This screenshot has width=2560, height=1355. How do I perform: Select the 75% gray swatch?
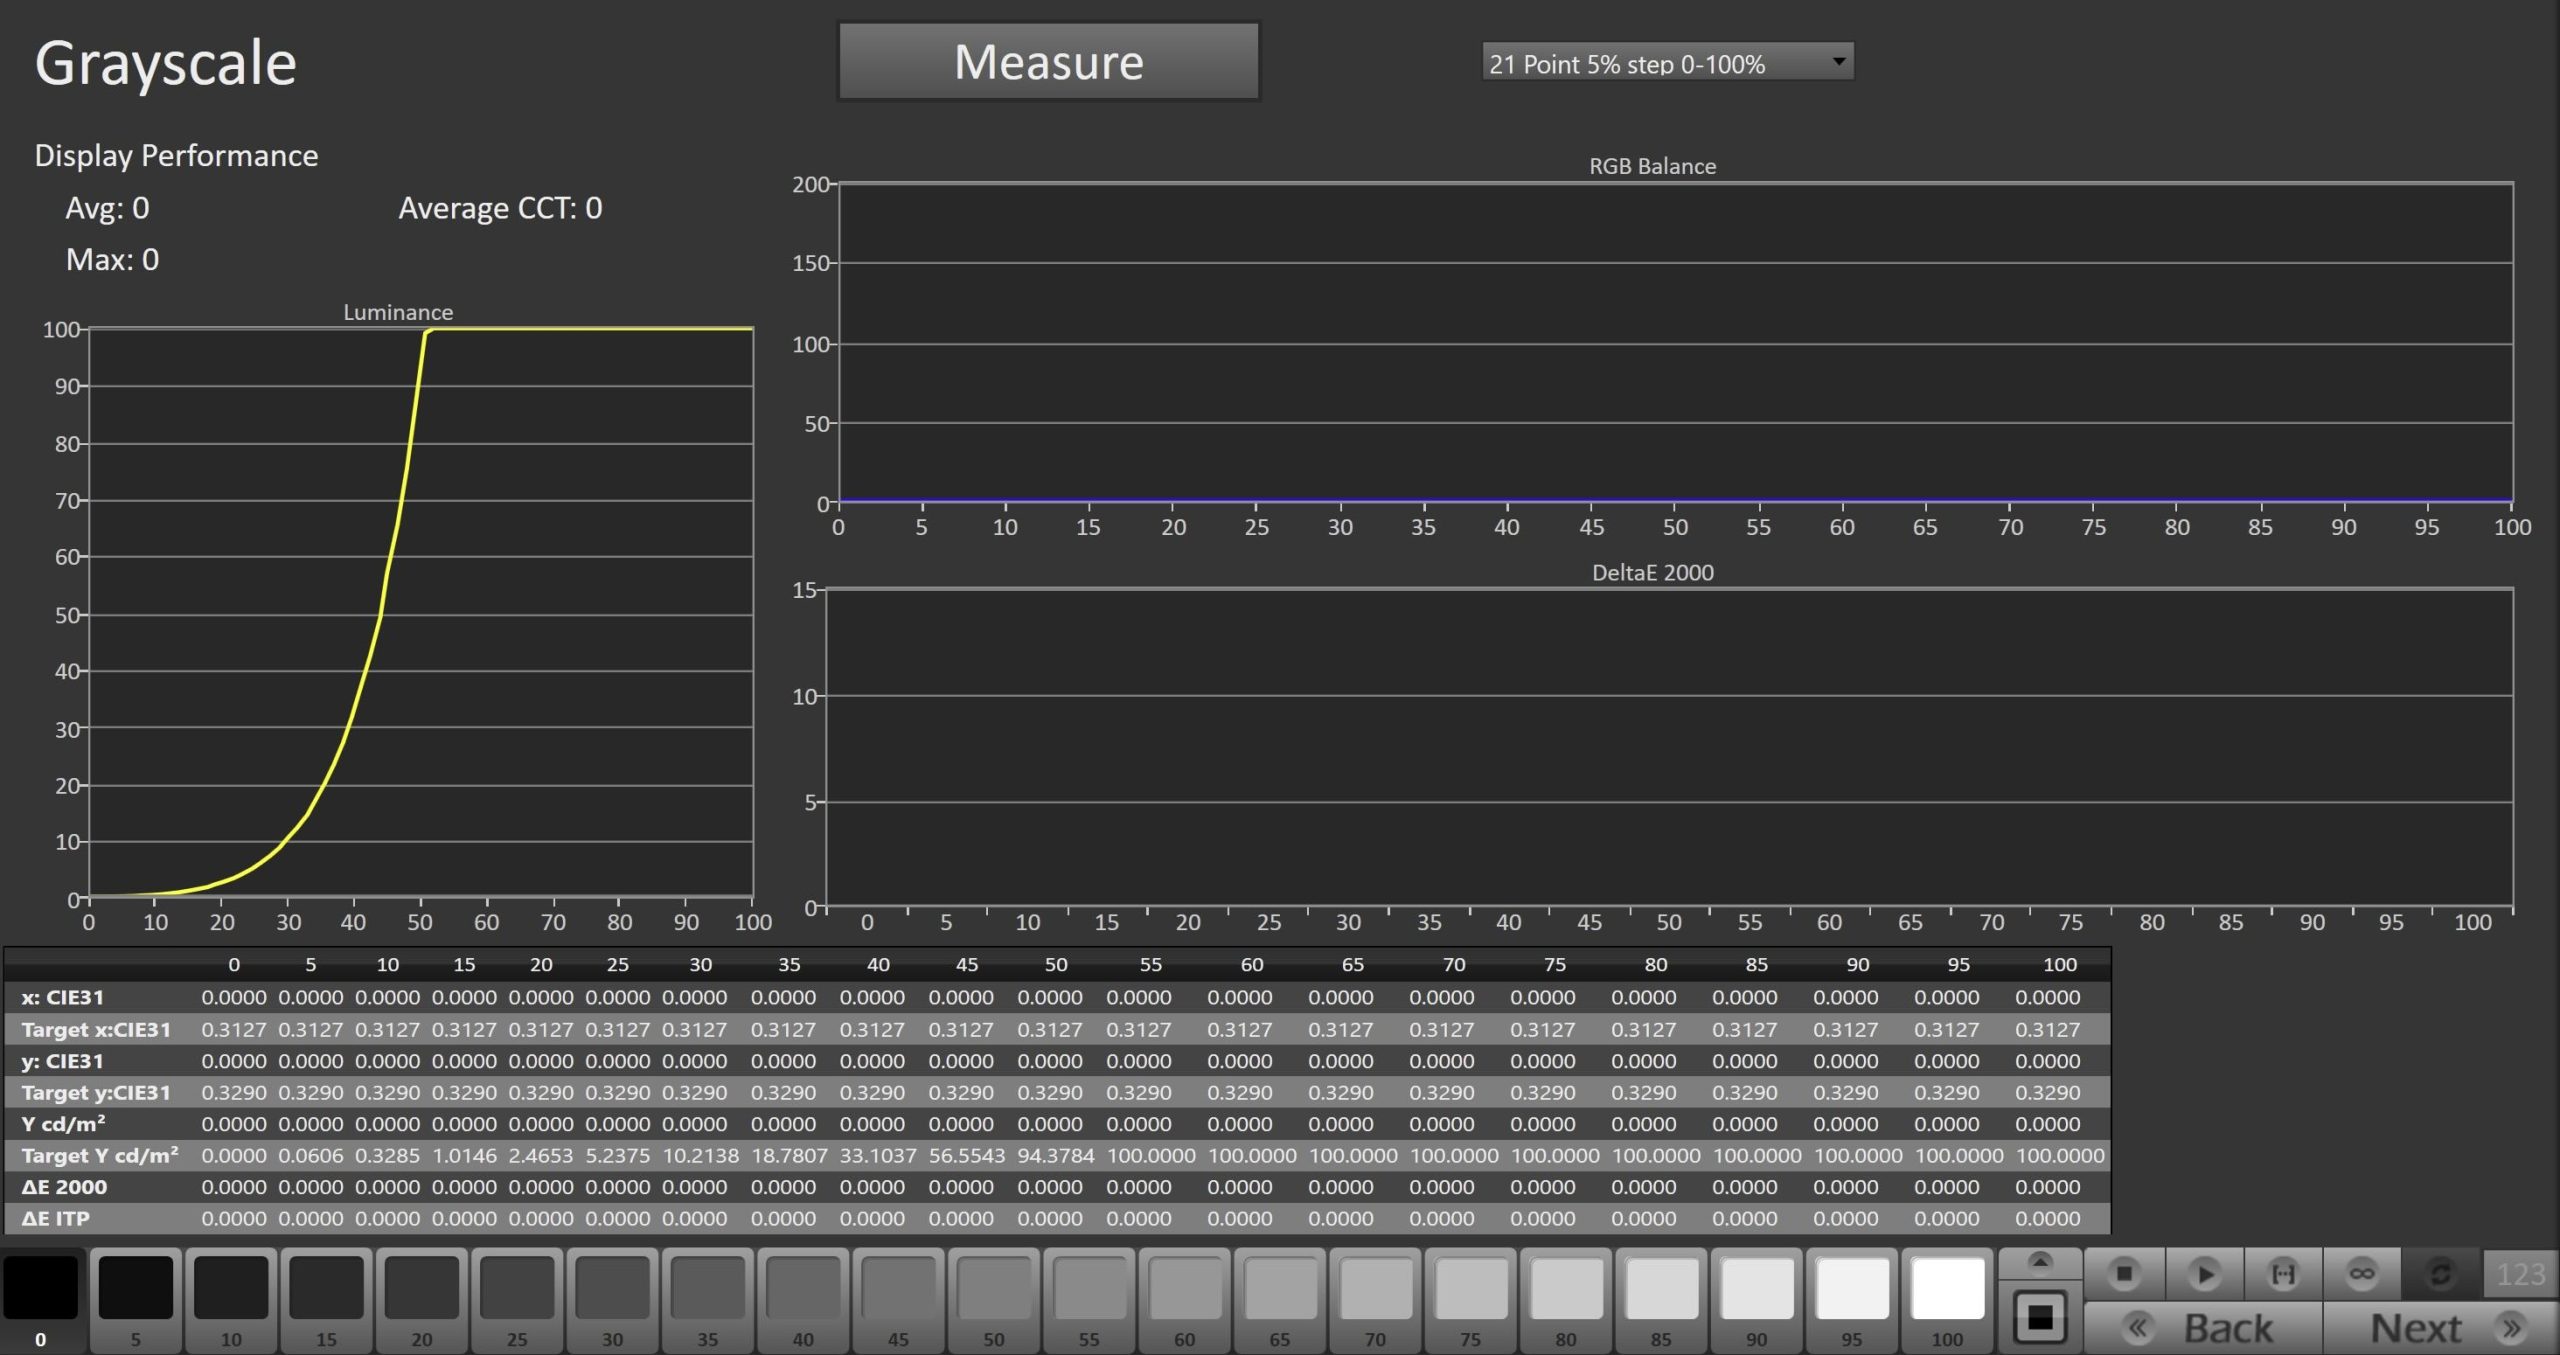(1470, 1300)
